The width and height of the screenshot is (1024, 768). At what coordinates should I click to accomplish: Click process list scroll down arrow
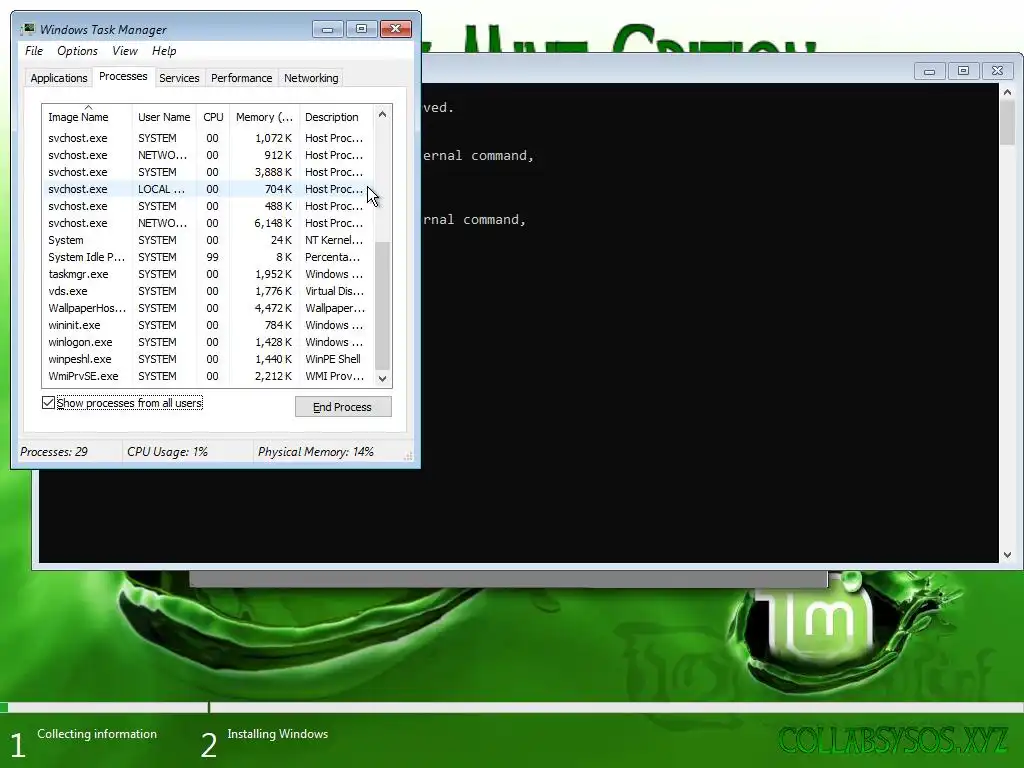(383, 378)
